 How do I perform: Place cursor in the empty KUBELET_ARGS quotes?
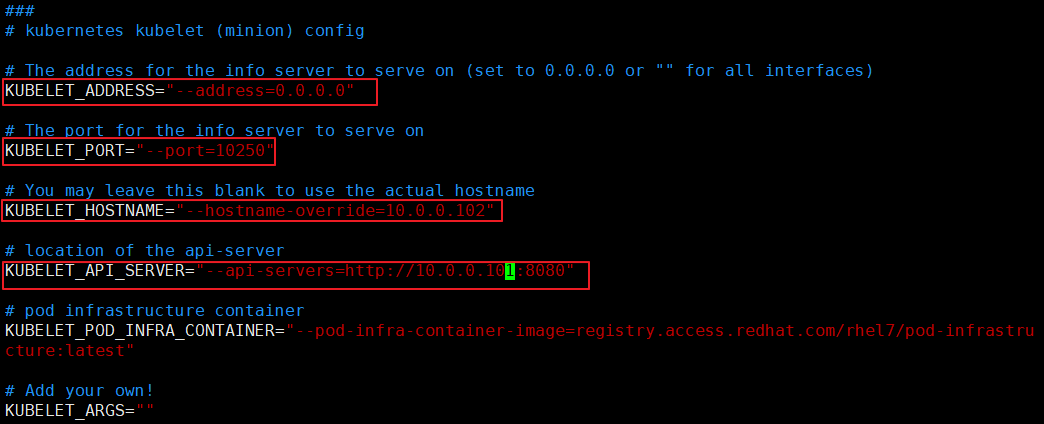pos(145,411)
